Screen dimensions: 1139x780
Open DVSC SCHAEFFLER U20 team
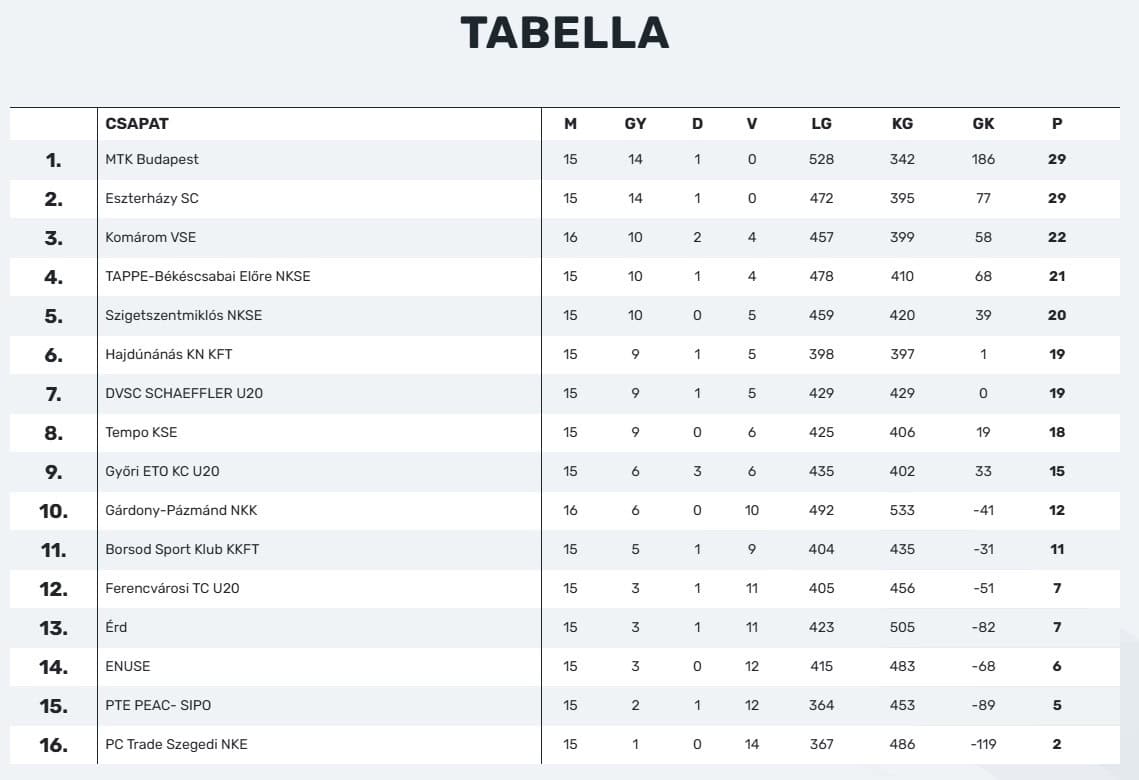(x=184, y=393)
